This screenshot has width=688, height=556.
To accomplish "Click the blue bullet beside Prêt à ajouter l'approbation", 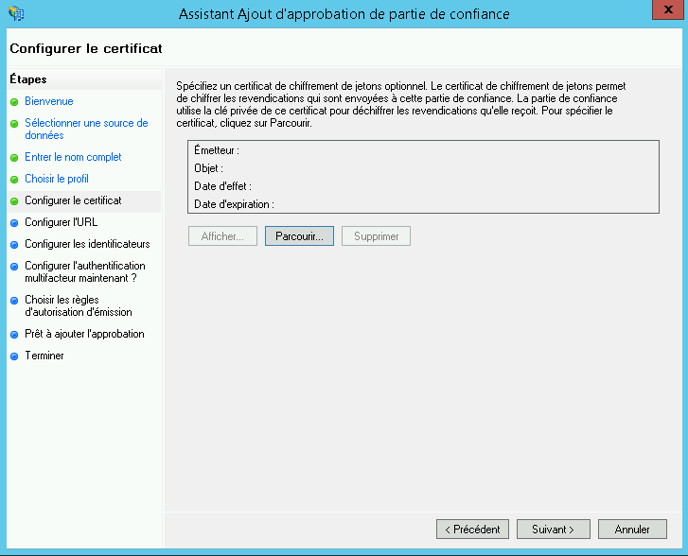I will 14,334.
